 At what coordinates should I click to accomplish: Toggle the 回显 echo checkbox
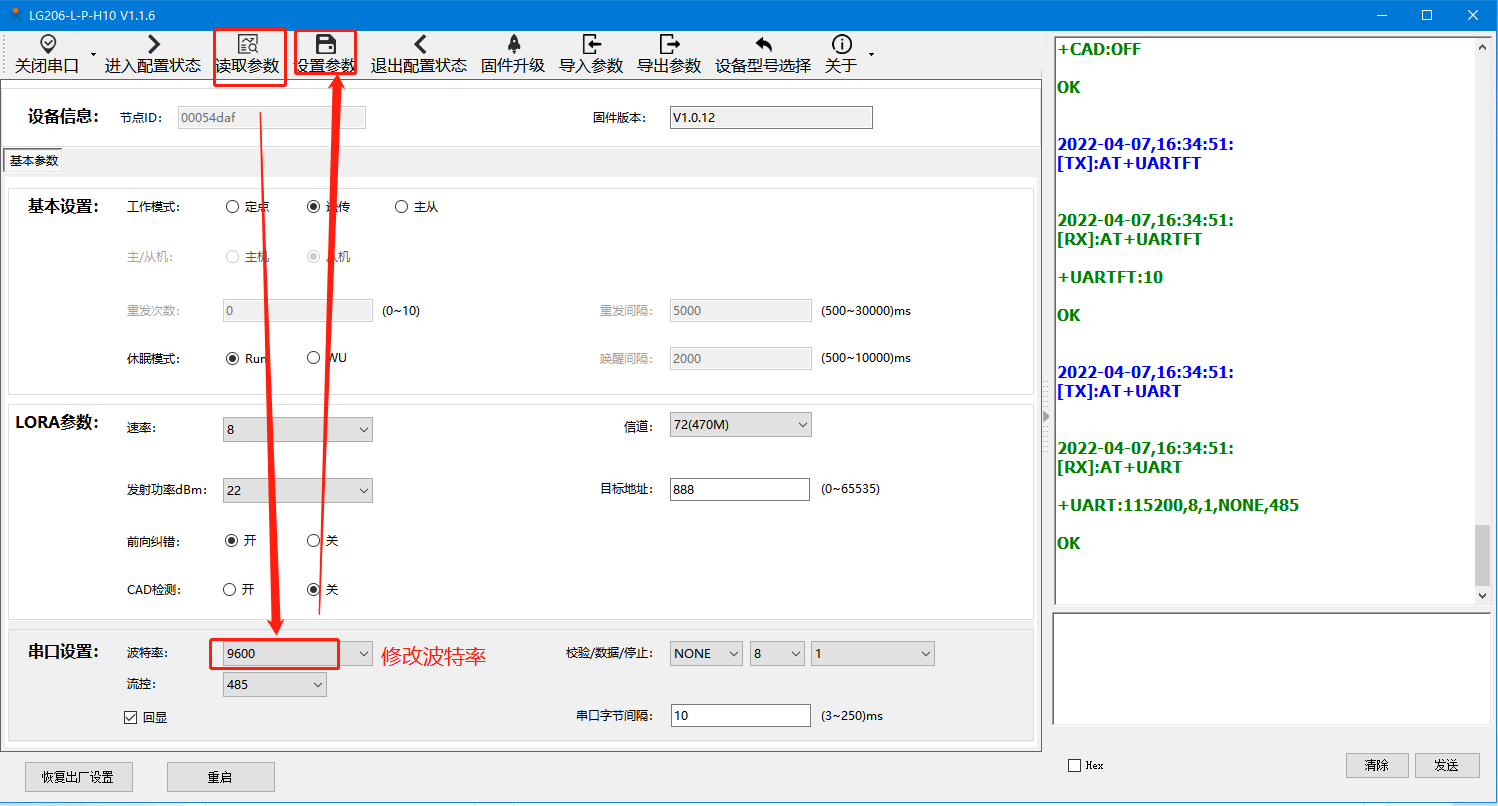point(130,717)
